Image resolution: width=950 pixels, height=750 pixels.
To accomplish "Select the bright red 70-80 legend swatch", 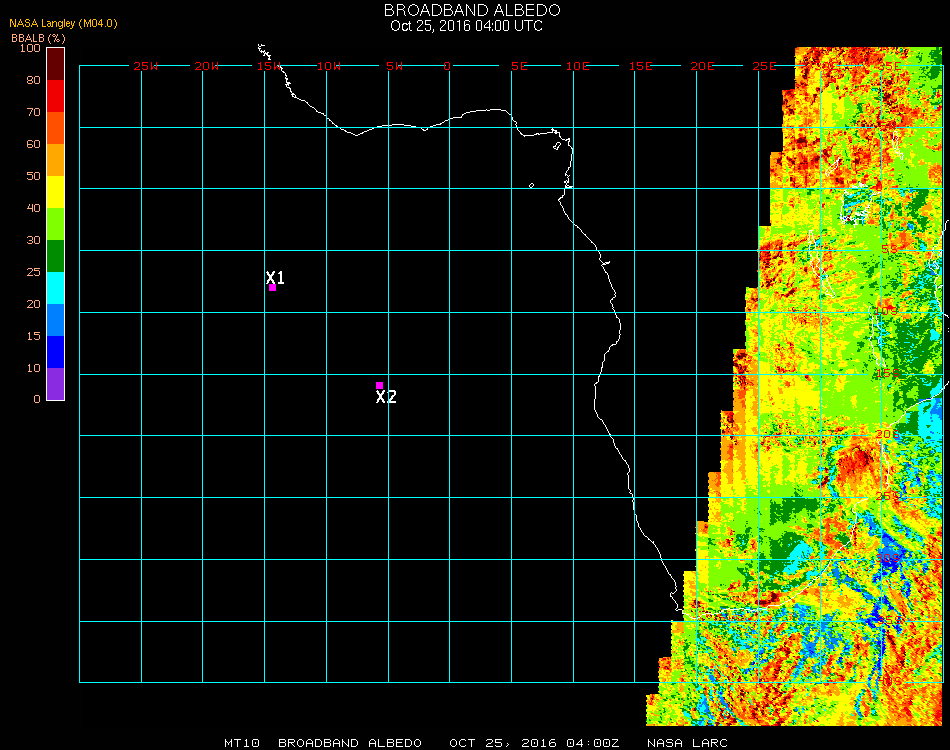I will (x=55, y=96).
